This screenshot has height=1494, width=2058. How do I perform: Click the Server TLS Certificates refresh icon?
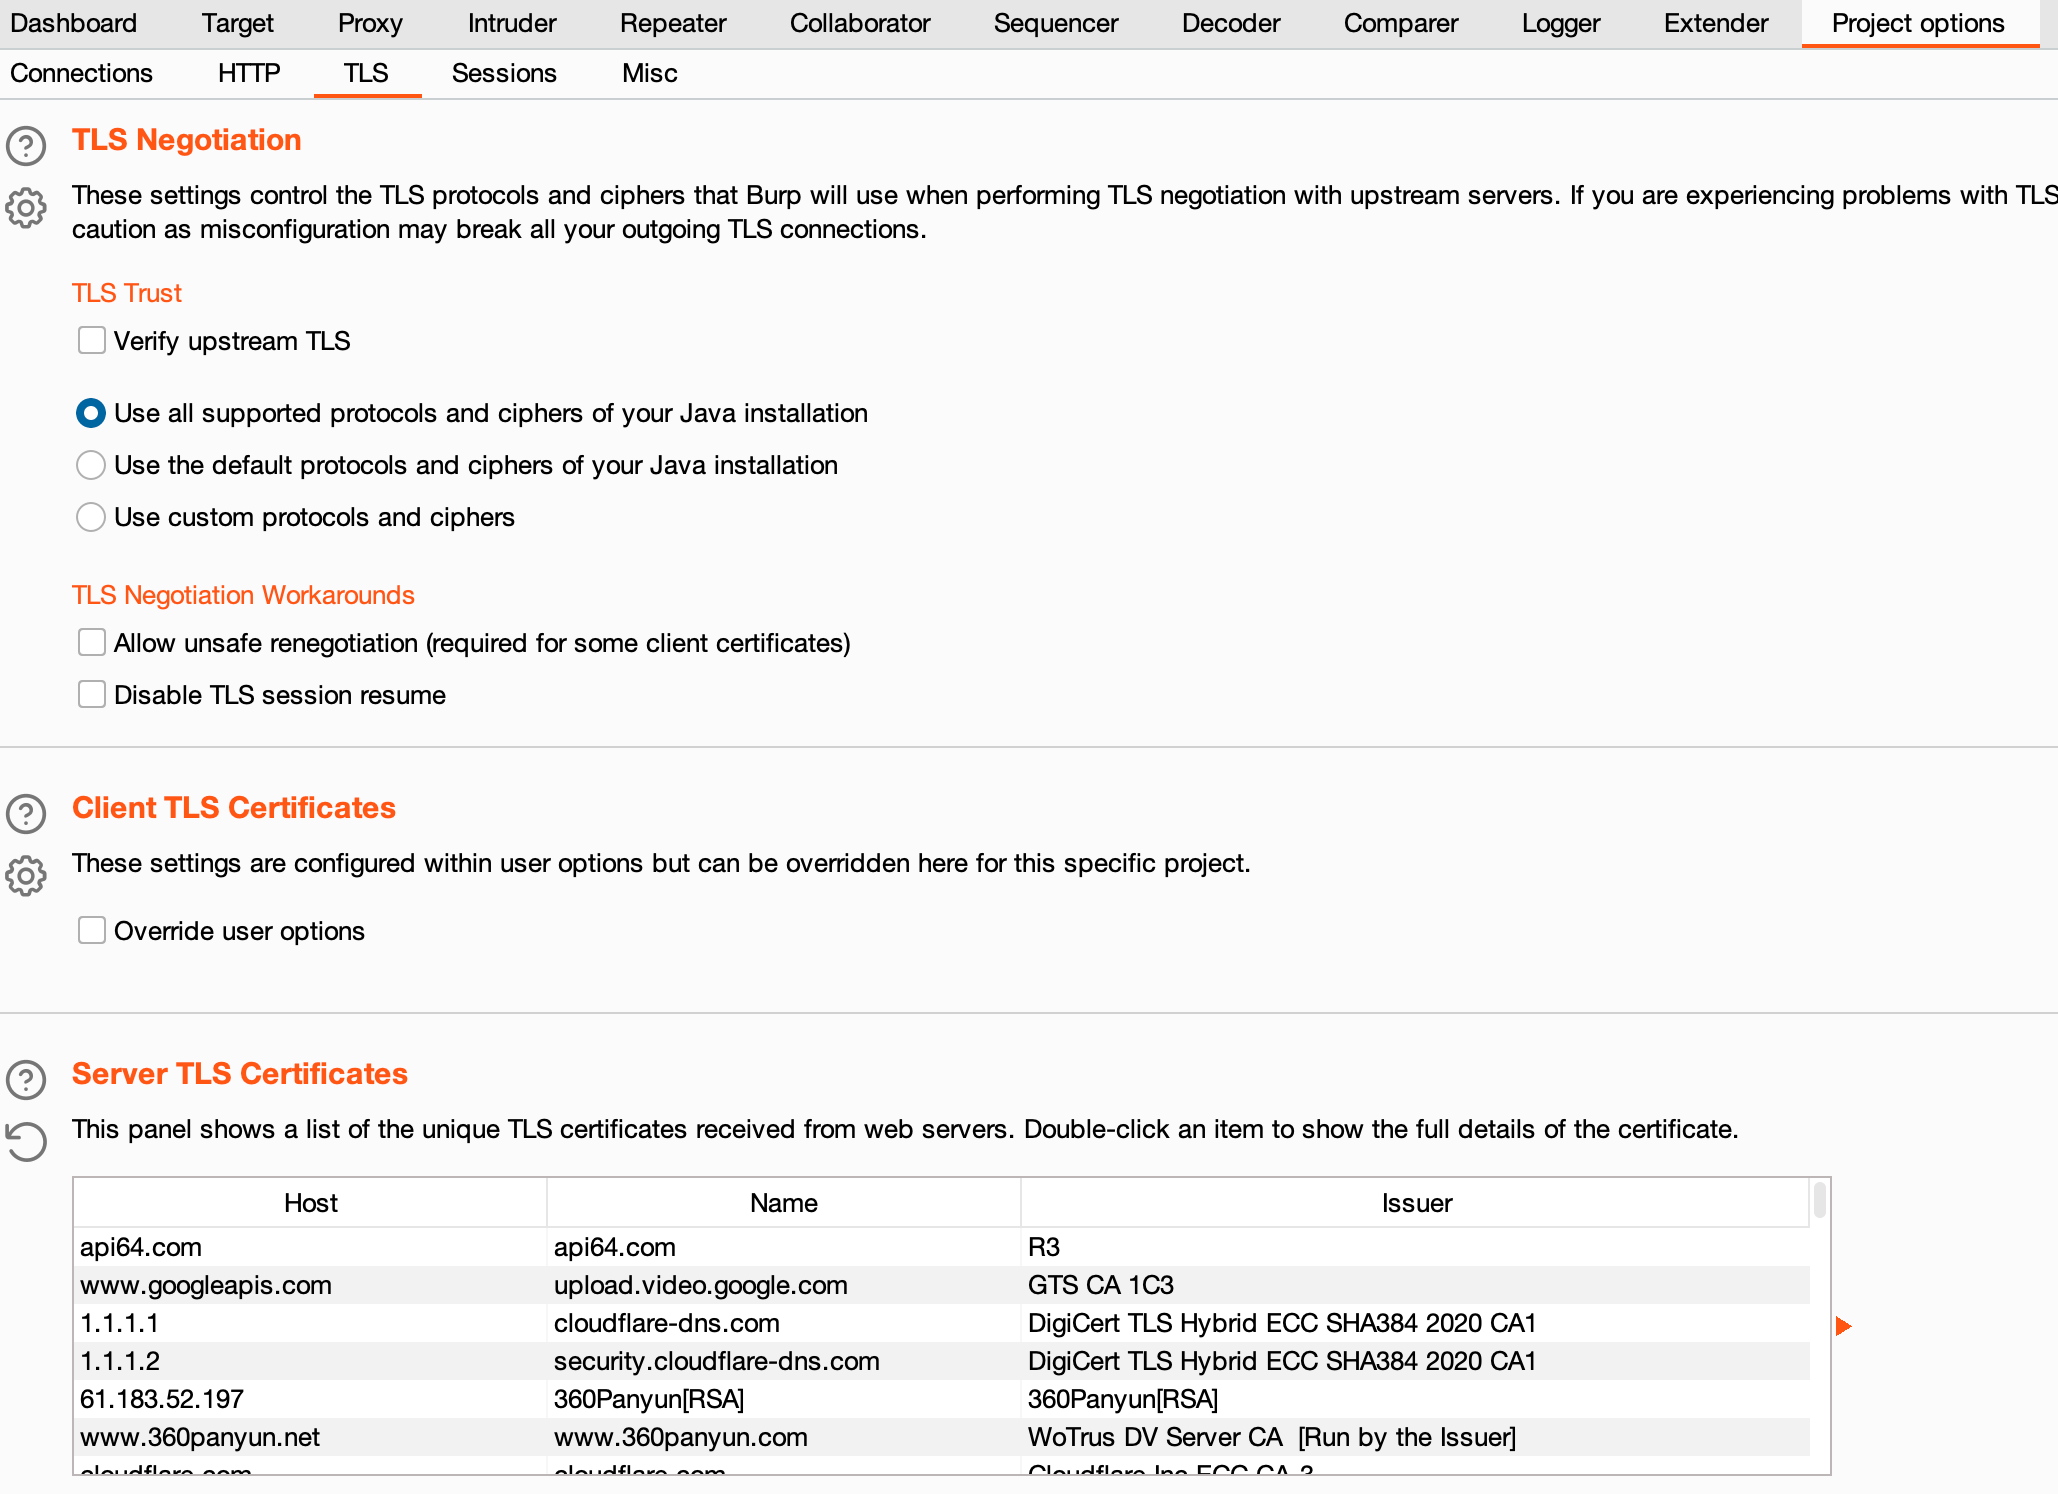26,1142
